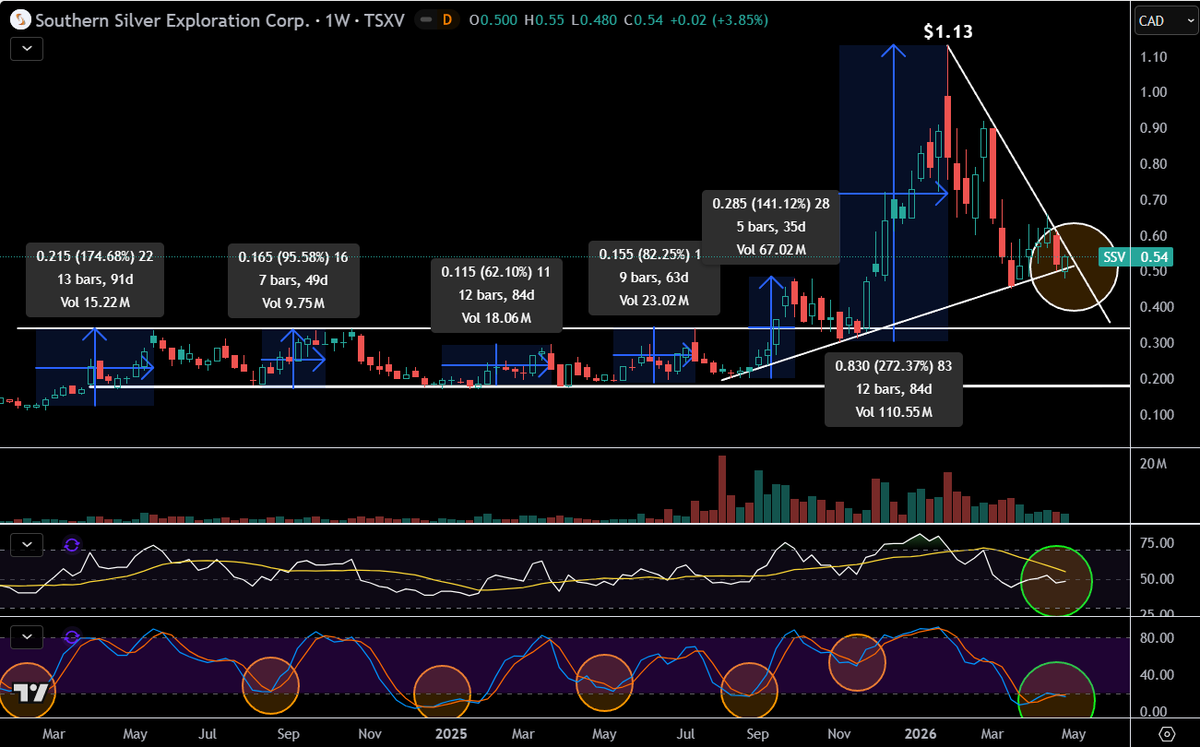The width and height of the screenshot is (1200, 747).
Task: Click the 80.00 stochastic scale label
Action: (x=1158, y=637)
